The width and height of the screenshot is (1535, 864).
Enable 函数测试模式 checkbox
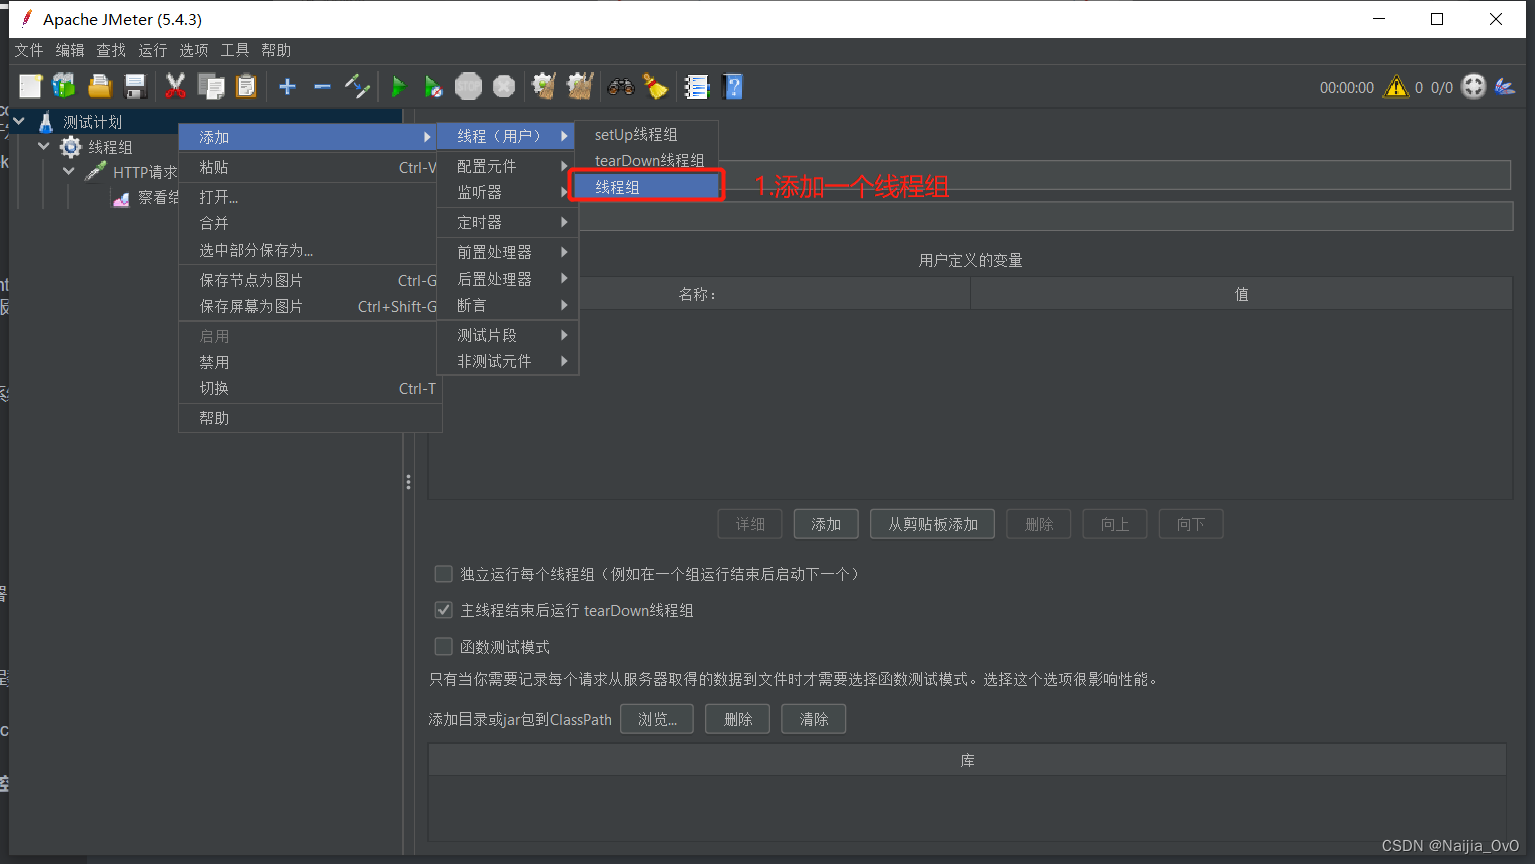tap(443, 647)
